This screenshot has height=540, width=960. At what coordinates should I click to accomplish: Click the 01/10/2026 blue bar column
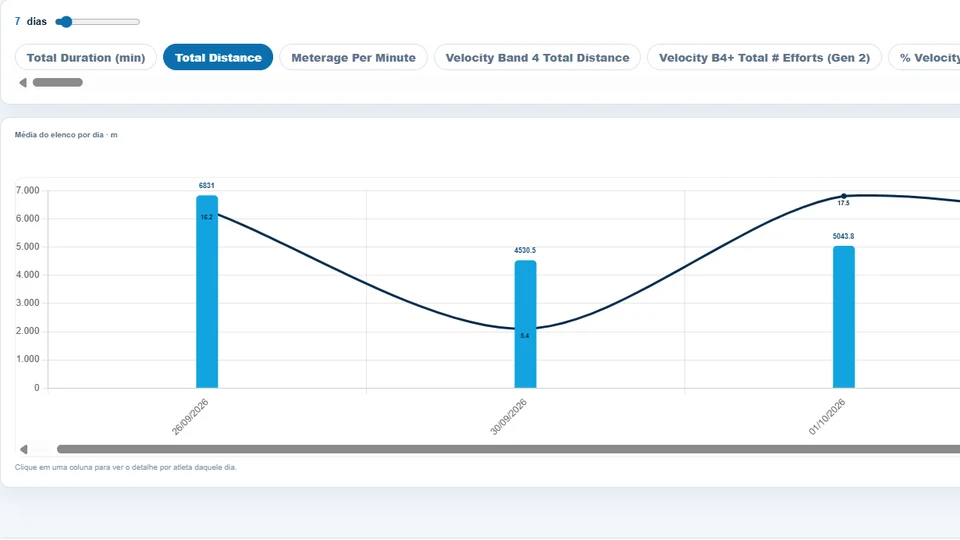pos(844,317)
